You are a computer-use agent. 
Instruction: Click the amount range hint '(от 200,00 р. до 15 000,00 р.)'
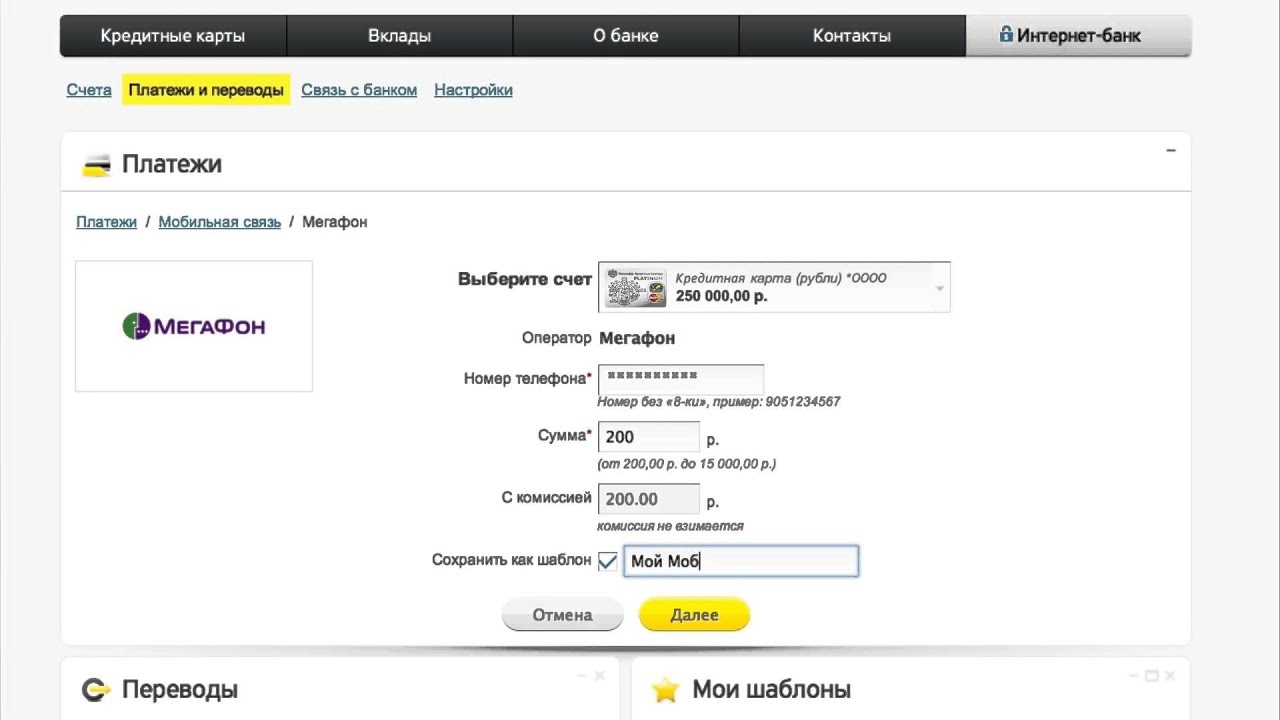[x=686, y=464]
